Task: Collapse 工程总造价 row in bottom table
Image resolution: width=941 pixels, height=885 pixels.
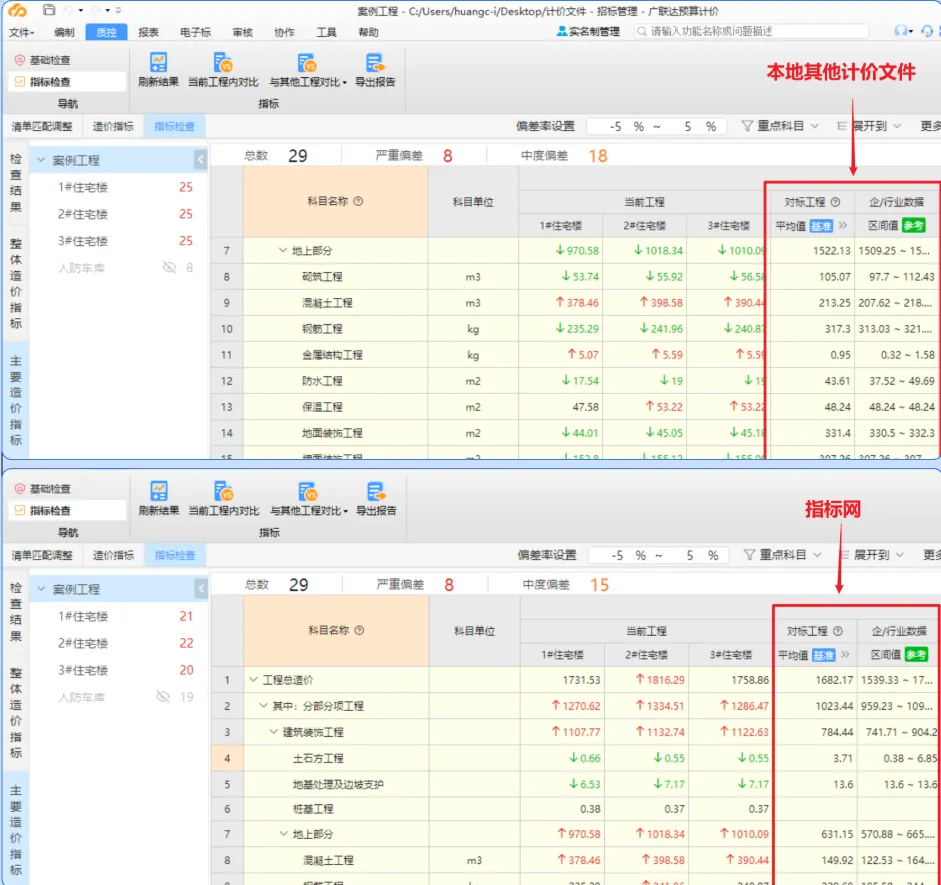Action: [x=253, y=680]
